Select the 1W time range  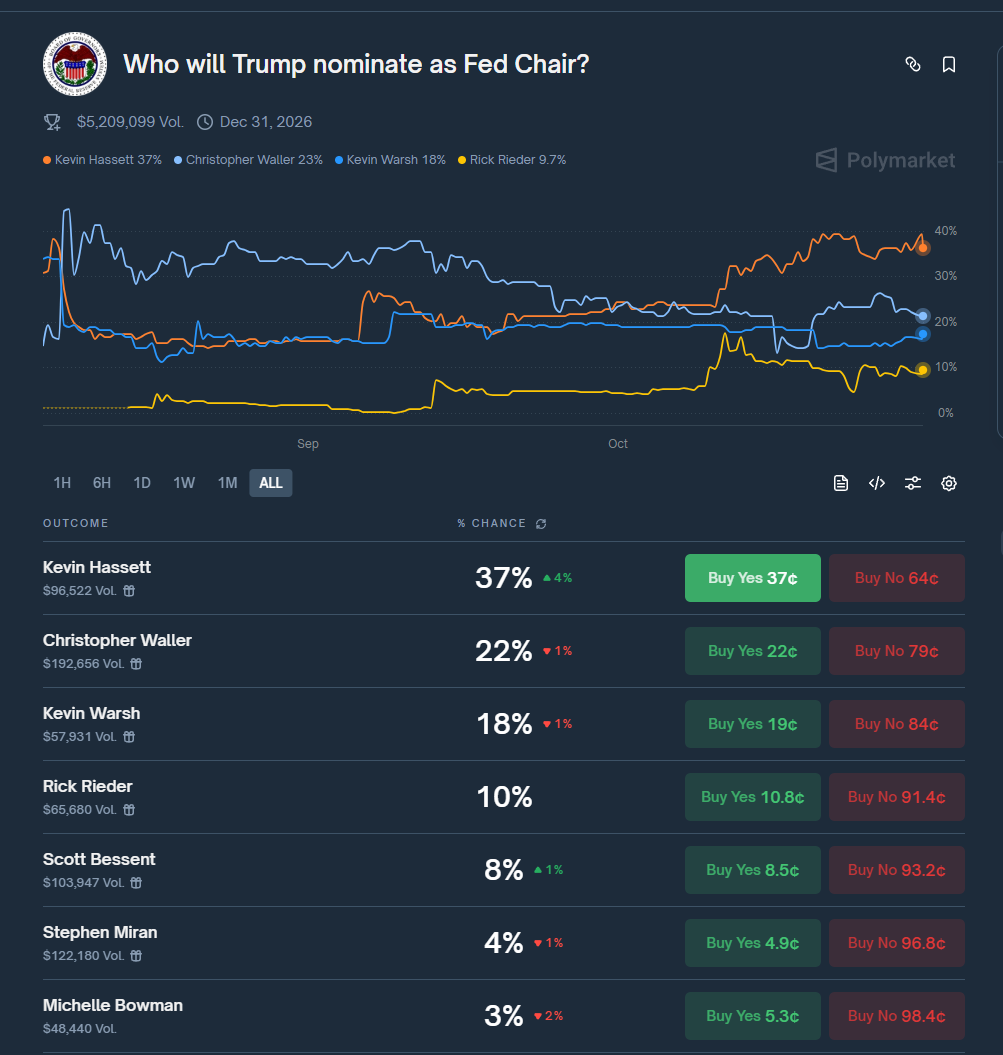point(184,483)
